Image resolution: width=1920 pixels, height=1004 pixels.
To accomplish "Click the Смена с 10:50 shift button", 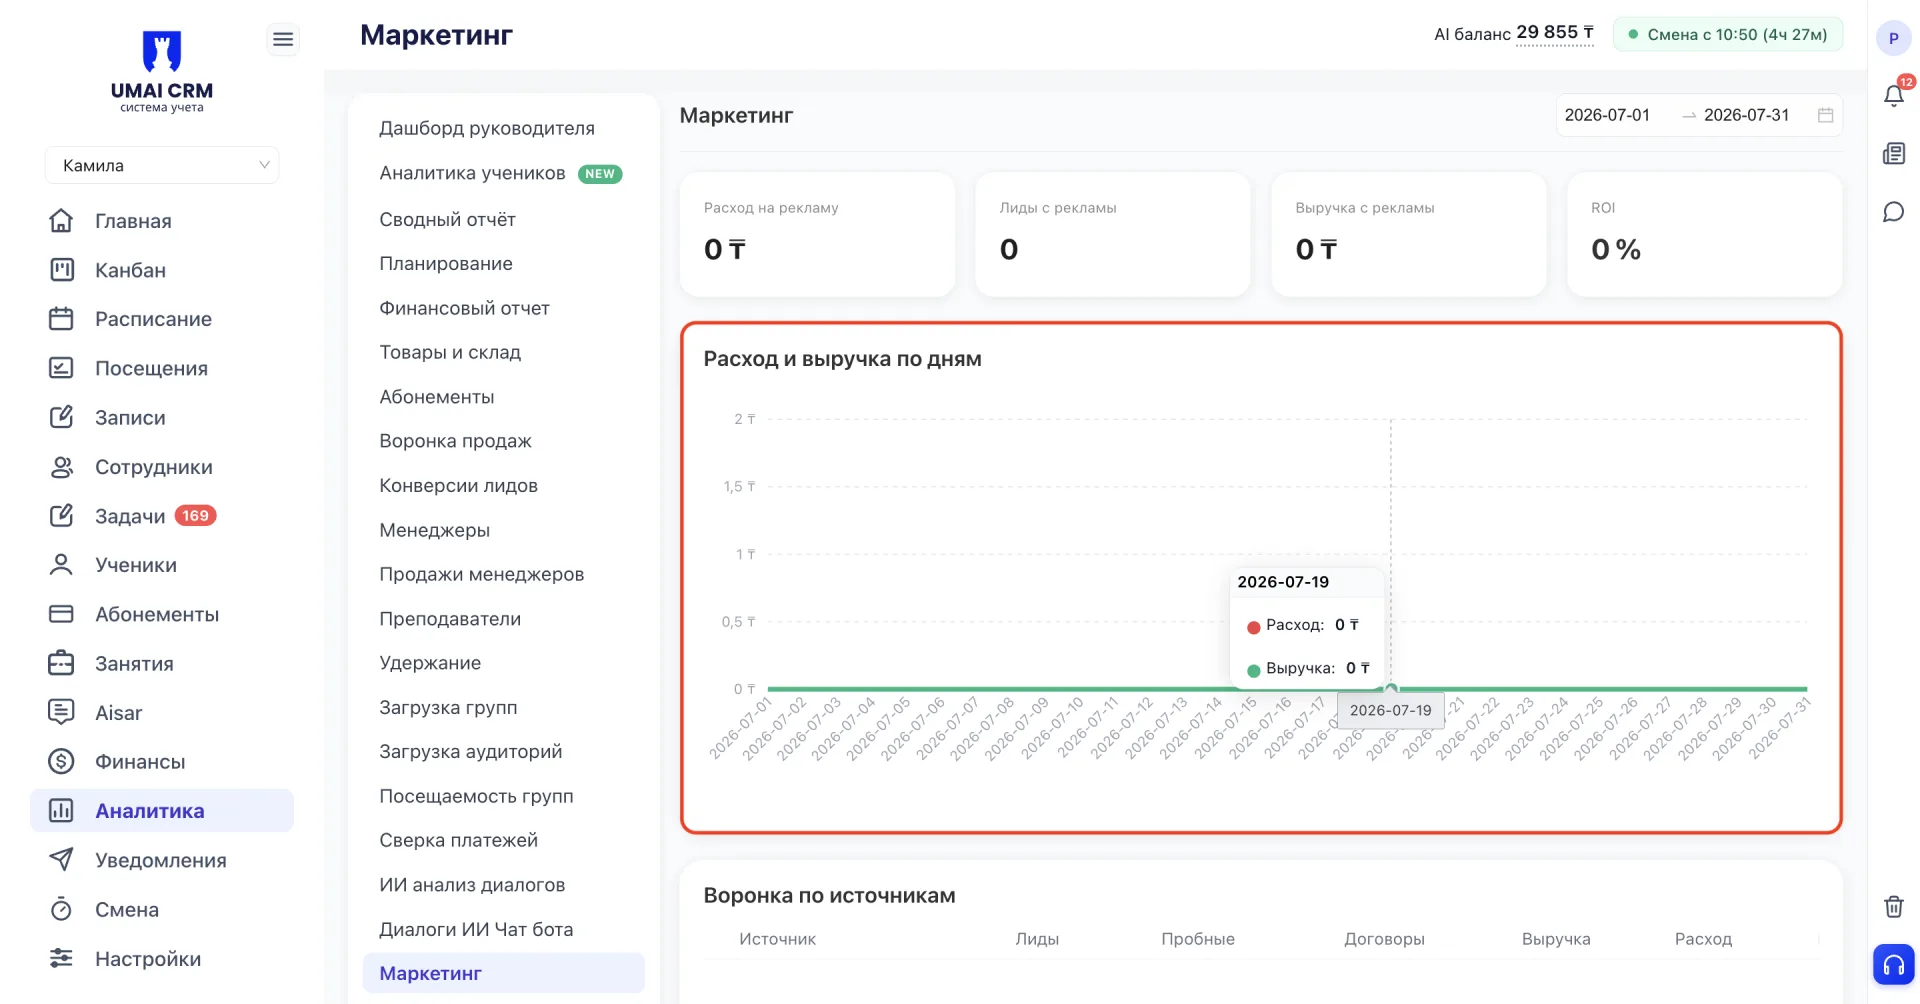I will [1728, 34].
